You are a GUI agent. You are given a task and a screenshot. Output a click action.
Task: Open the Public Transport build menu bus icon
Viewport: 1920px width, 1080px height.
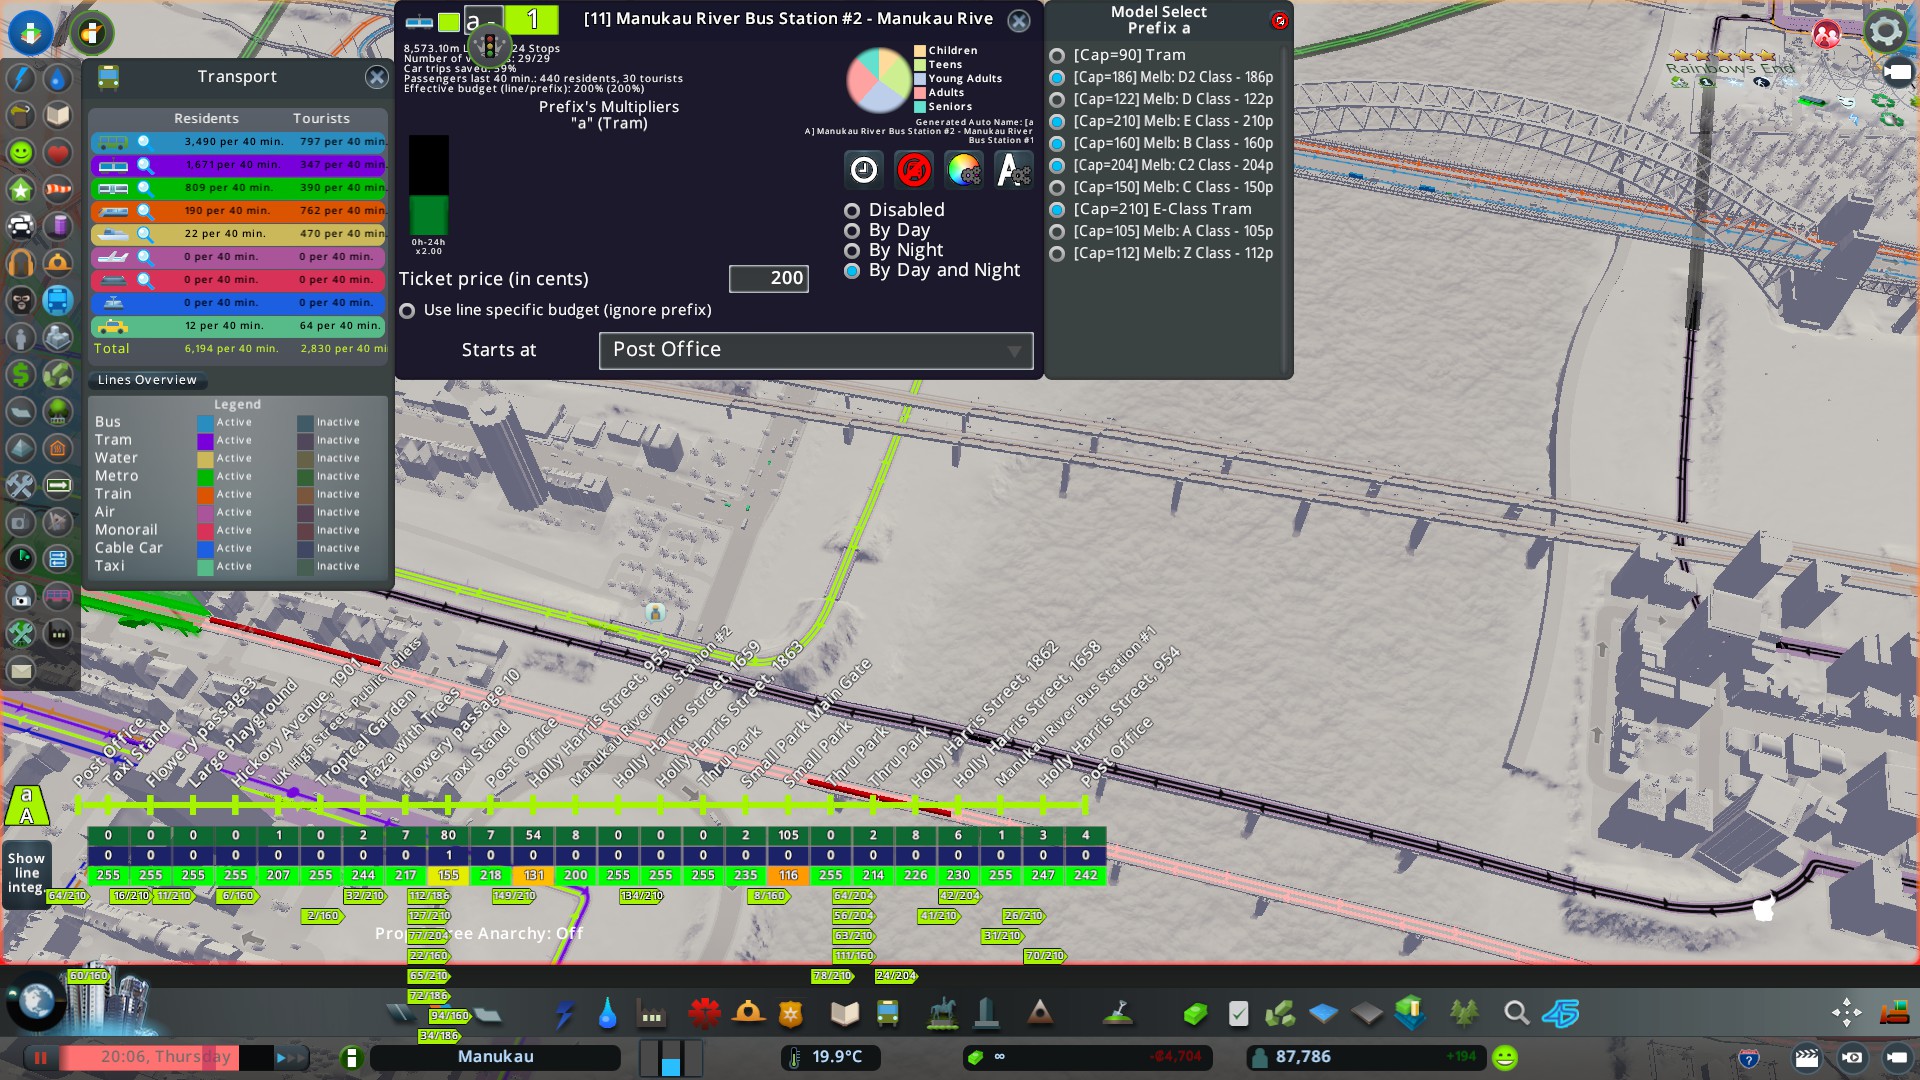pyautogui.click(x=887, y=1014)
